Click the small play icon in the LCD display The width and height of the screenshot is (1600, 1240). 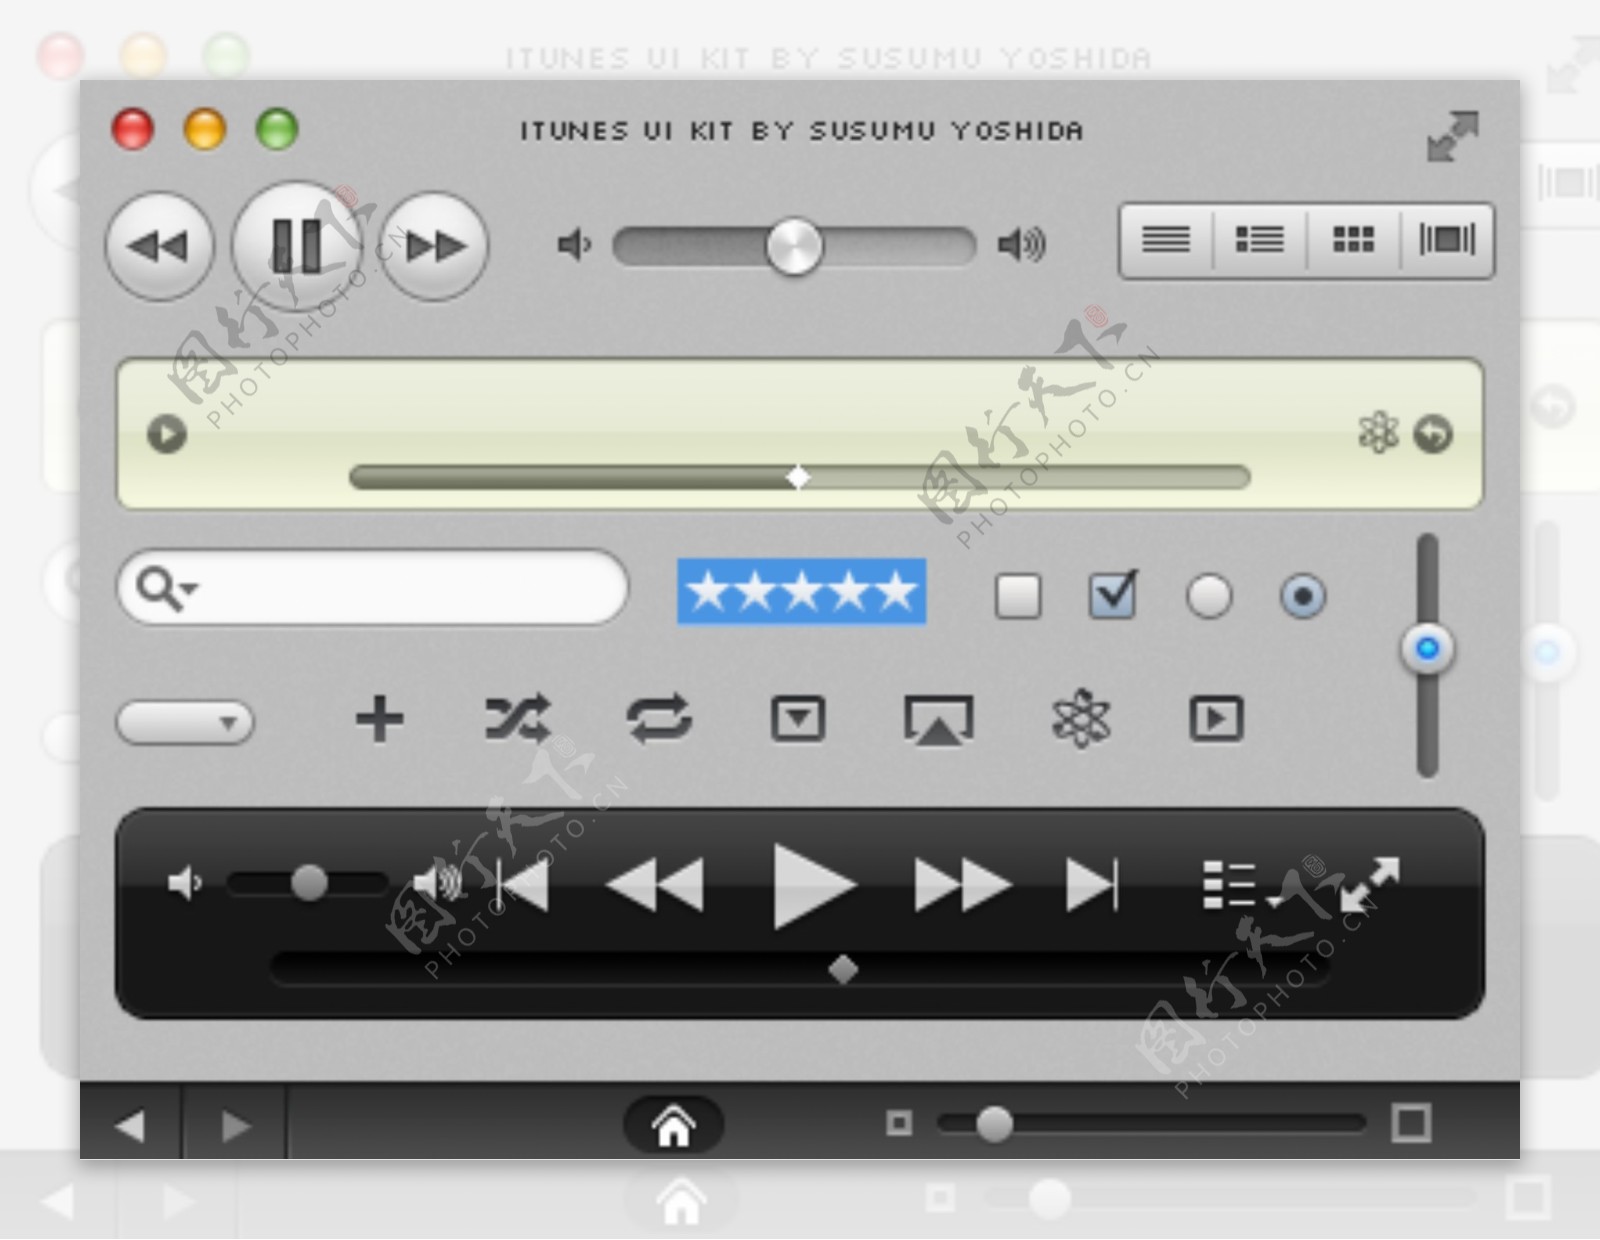coord(167,434)
